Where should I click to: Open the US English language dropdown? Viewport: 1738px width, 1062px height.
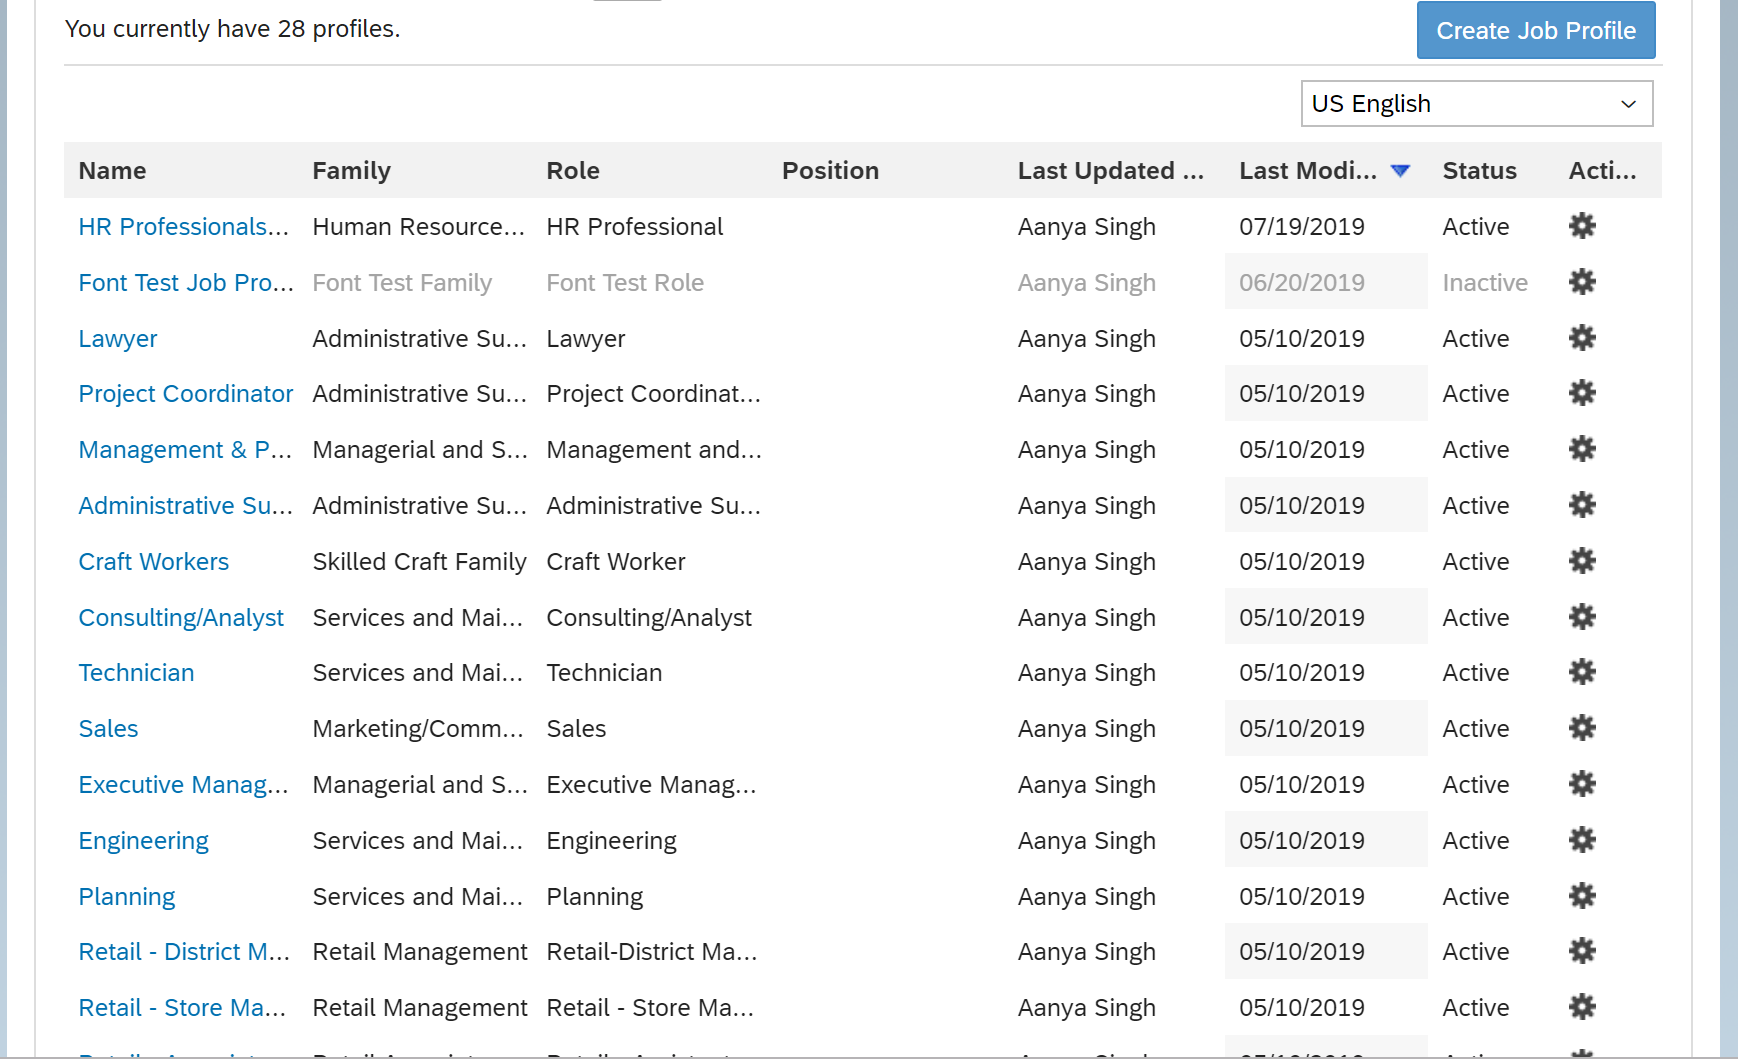pyautogui.click(x=1476, y=104)
